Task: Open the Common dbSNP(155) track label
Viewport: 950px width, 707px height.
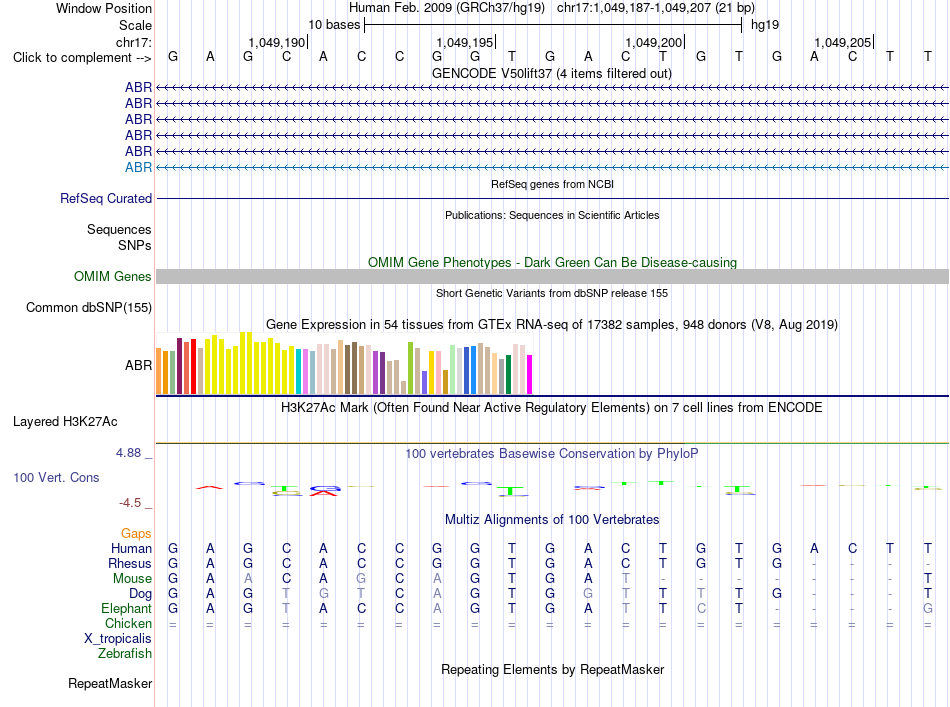Action: coord(89,307)
